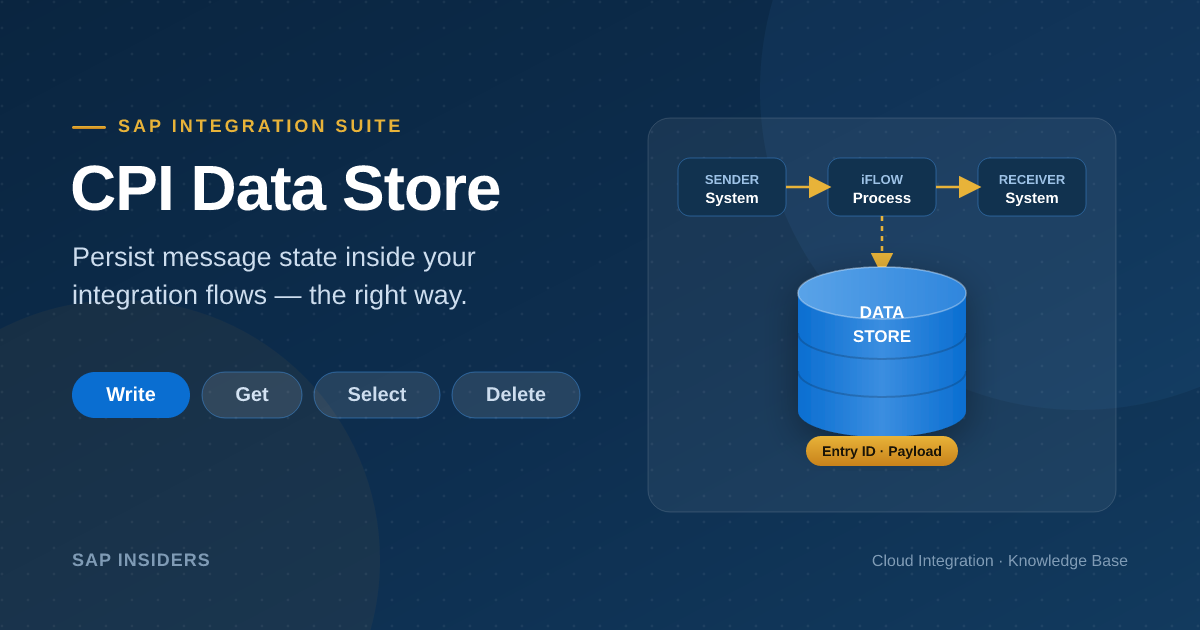Click the Receiver System box
Screen dimensions: 1200x630
pos(1032,187)
